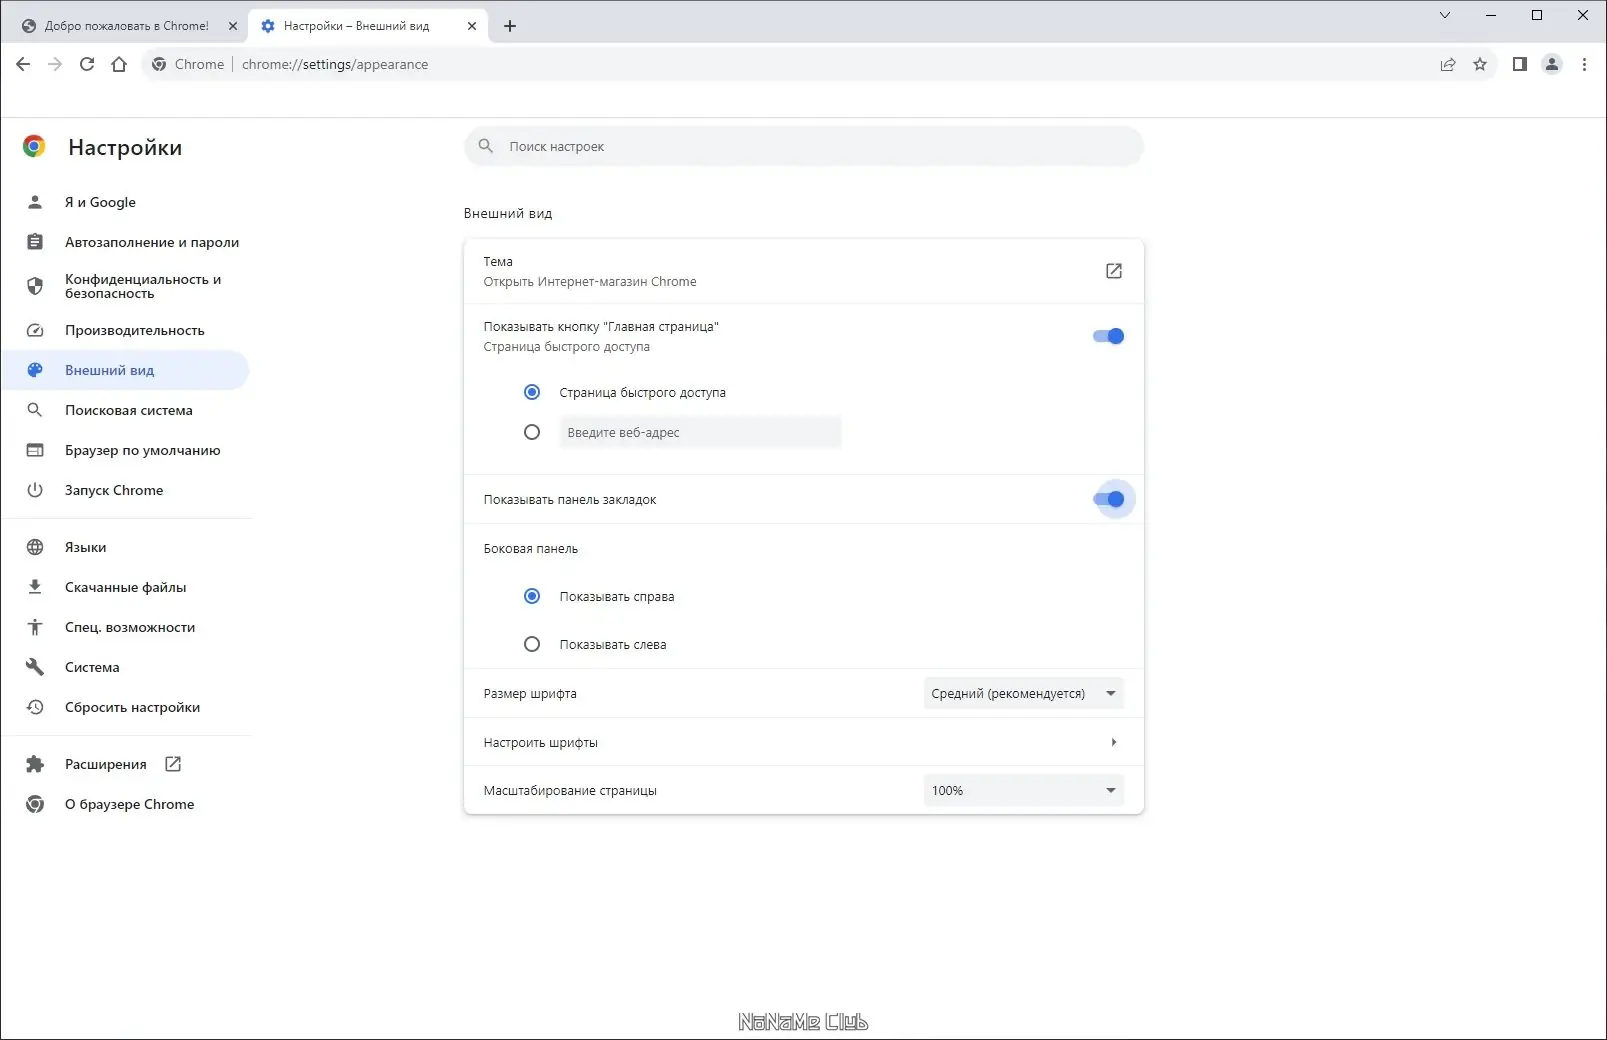Open the Масштабирование страницы dropdown
The height and width of the screenshot is (1040, 1607).
point(1023,790)
